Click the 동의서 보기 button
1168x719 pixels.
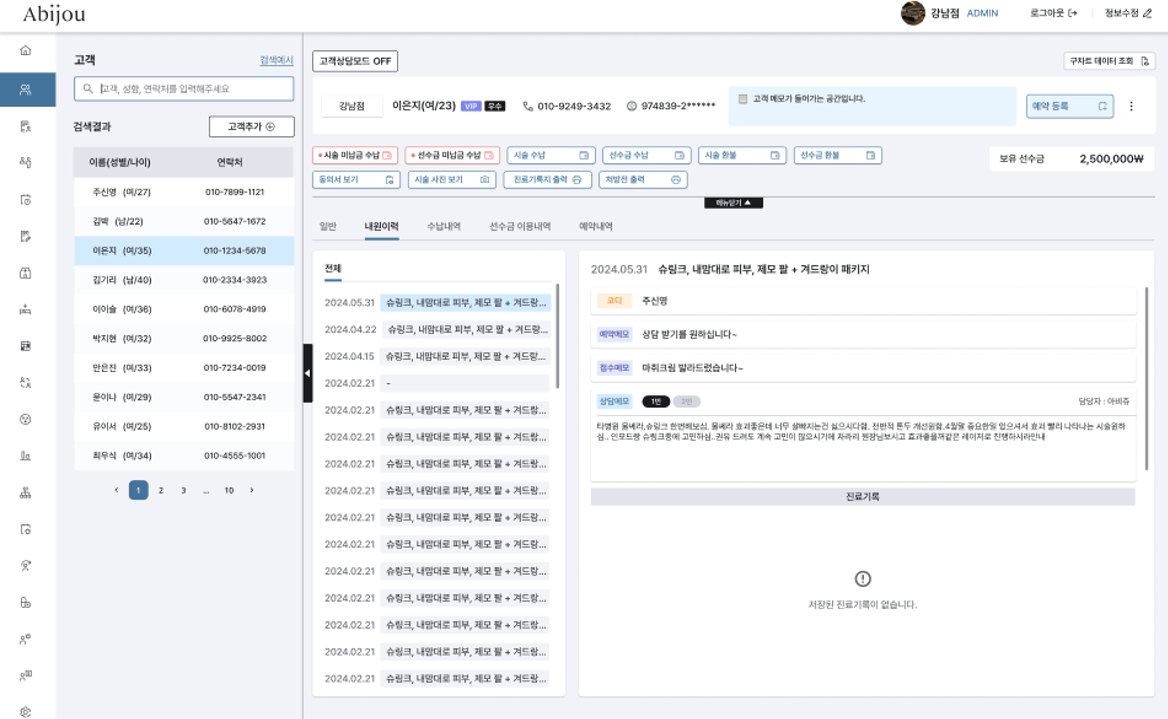coord(356,180)
